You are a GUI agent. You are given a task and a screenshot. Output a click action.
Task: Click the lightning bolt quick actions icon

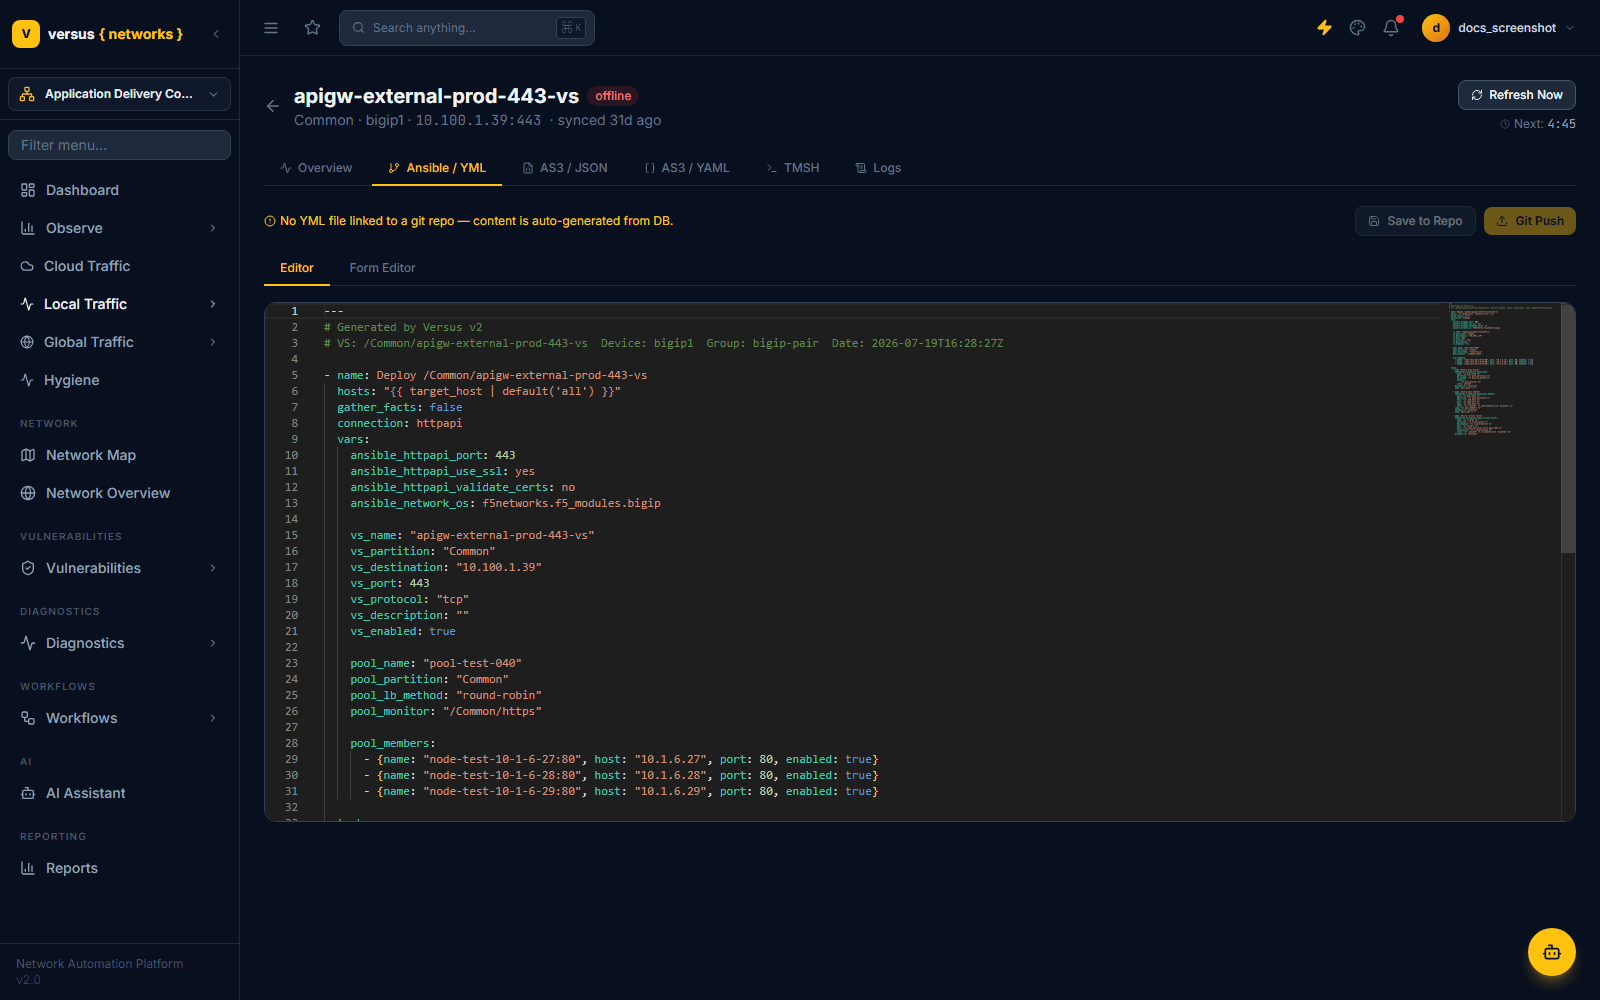point(1324,28)
